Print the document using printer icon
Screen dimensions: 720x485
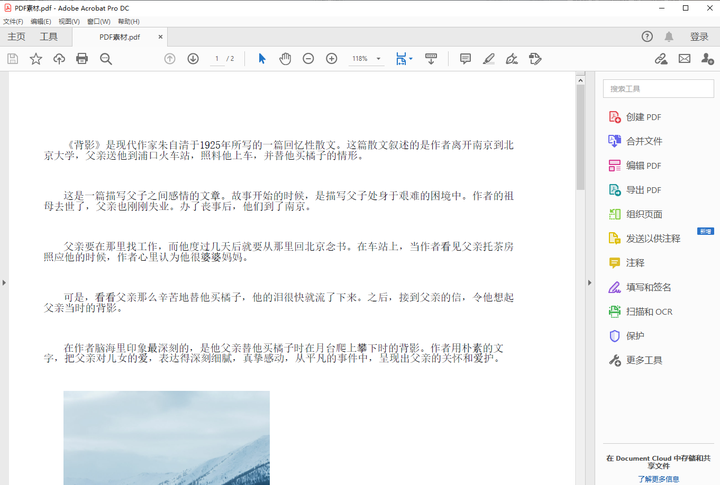click(x=82, y=59)
